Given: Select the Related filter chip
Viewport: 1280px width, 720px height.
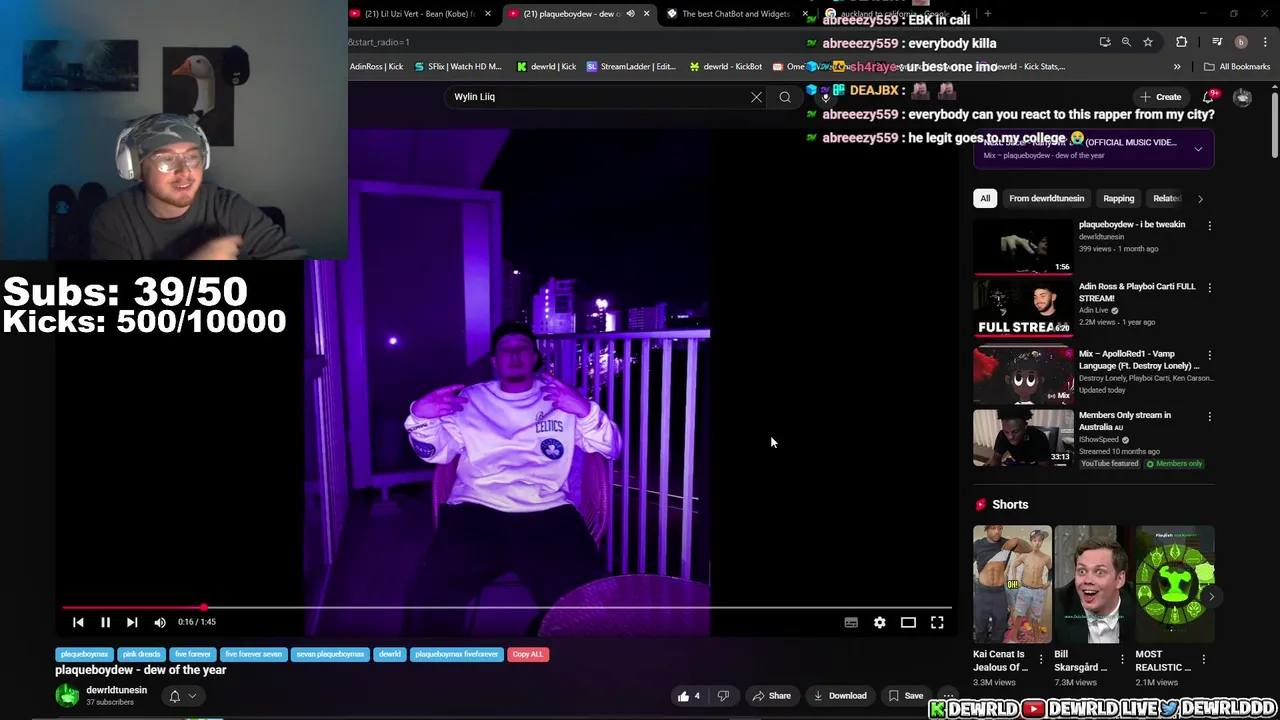Looking at the screenshot, I should (x=1165, y=198).
